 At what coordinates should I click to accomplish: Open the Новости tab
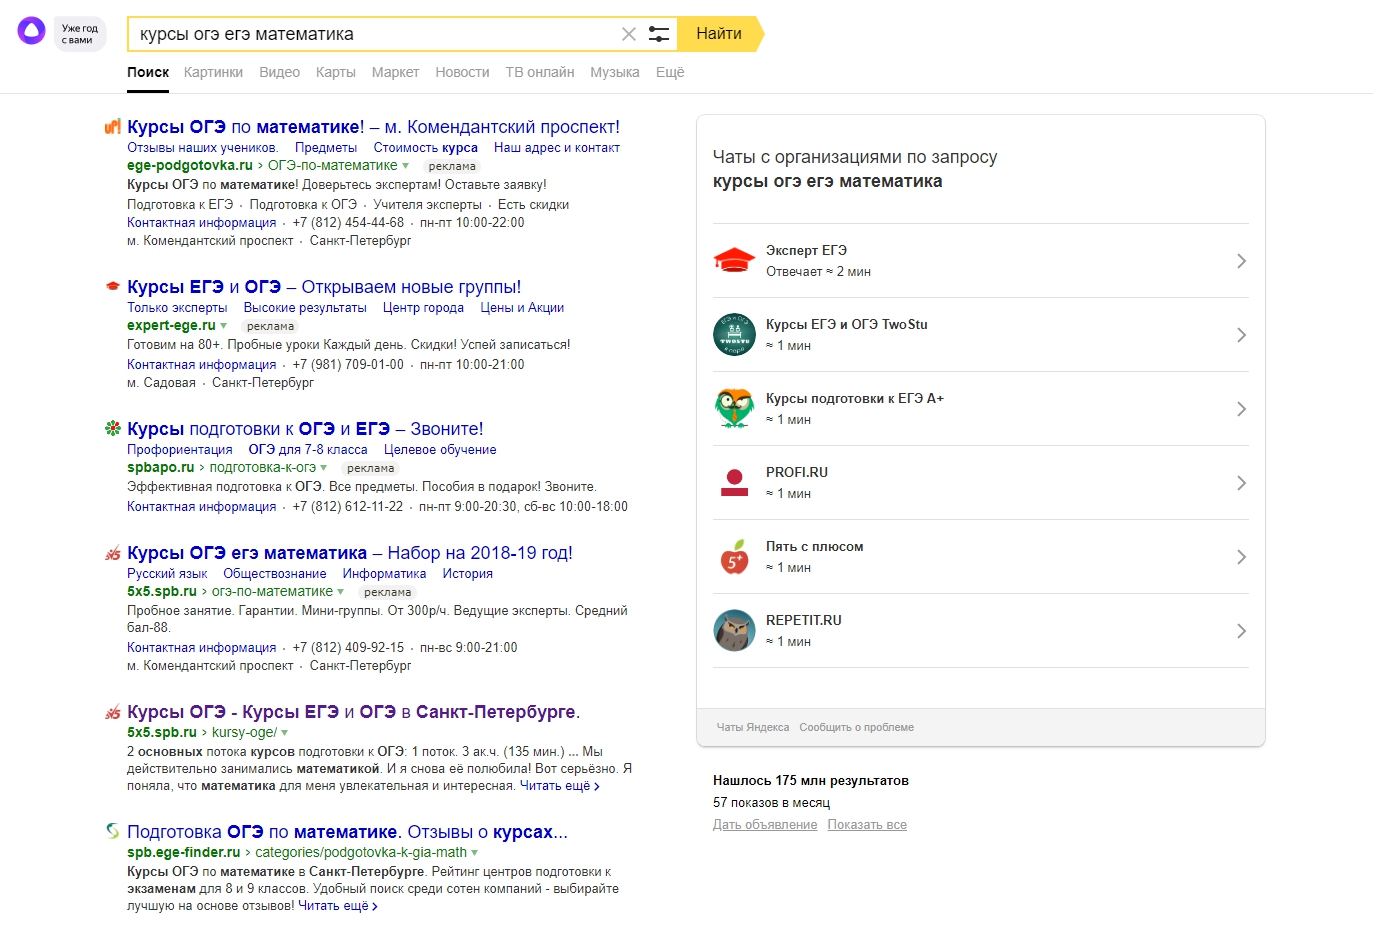tap(462, 72)
